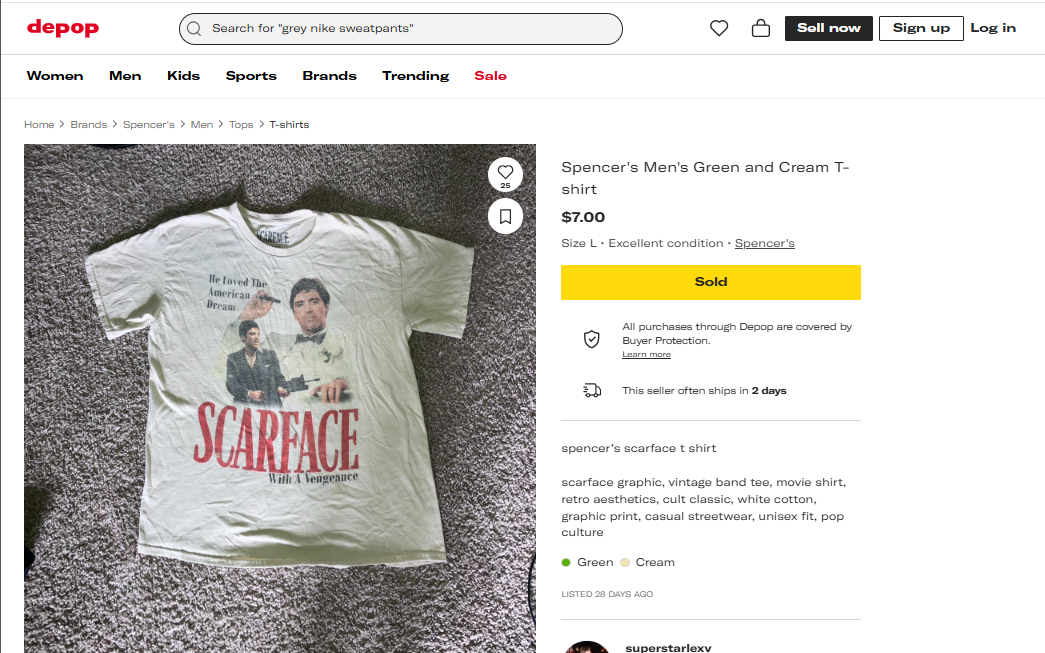Expand the Brands menu

[329, 76]
